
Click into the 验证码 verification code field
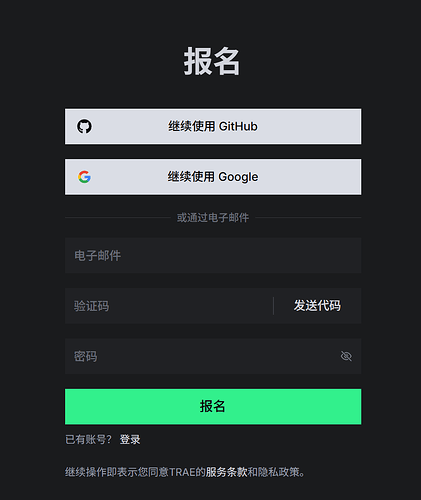point(169,306)
